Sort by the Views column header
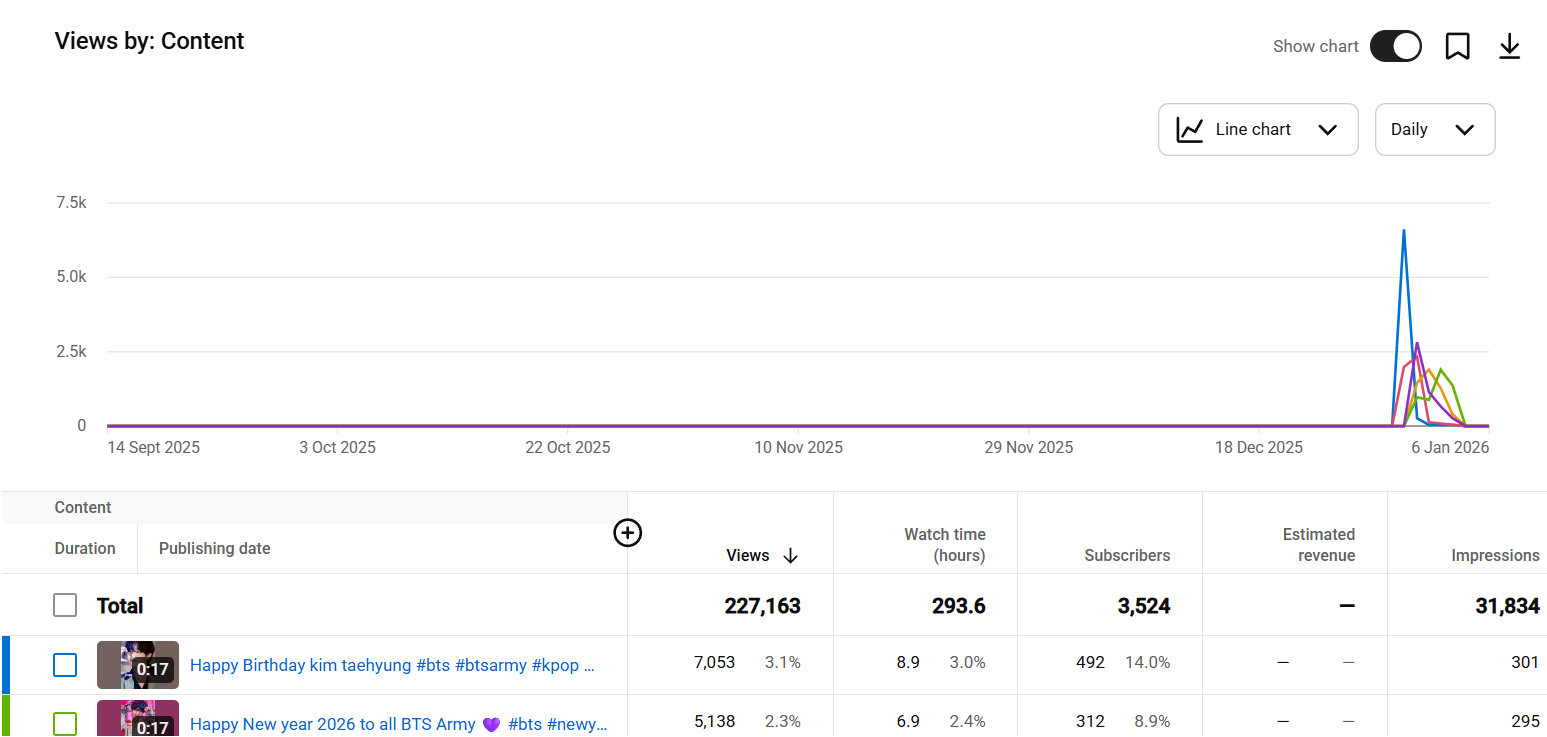This screenshot has width=1547, height=737. (x=748, y=556)
